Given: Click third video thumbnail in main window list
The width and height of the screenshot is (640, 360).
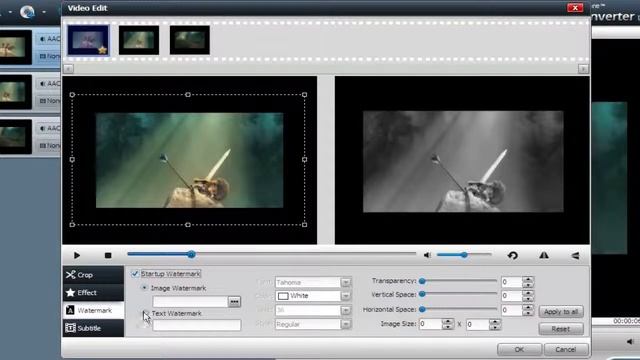Looking at the screenshot, I should tap(16, 137).
